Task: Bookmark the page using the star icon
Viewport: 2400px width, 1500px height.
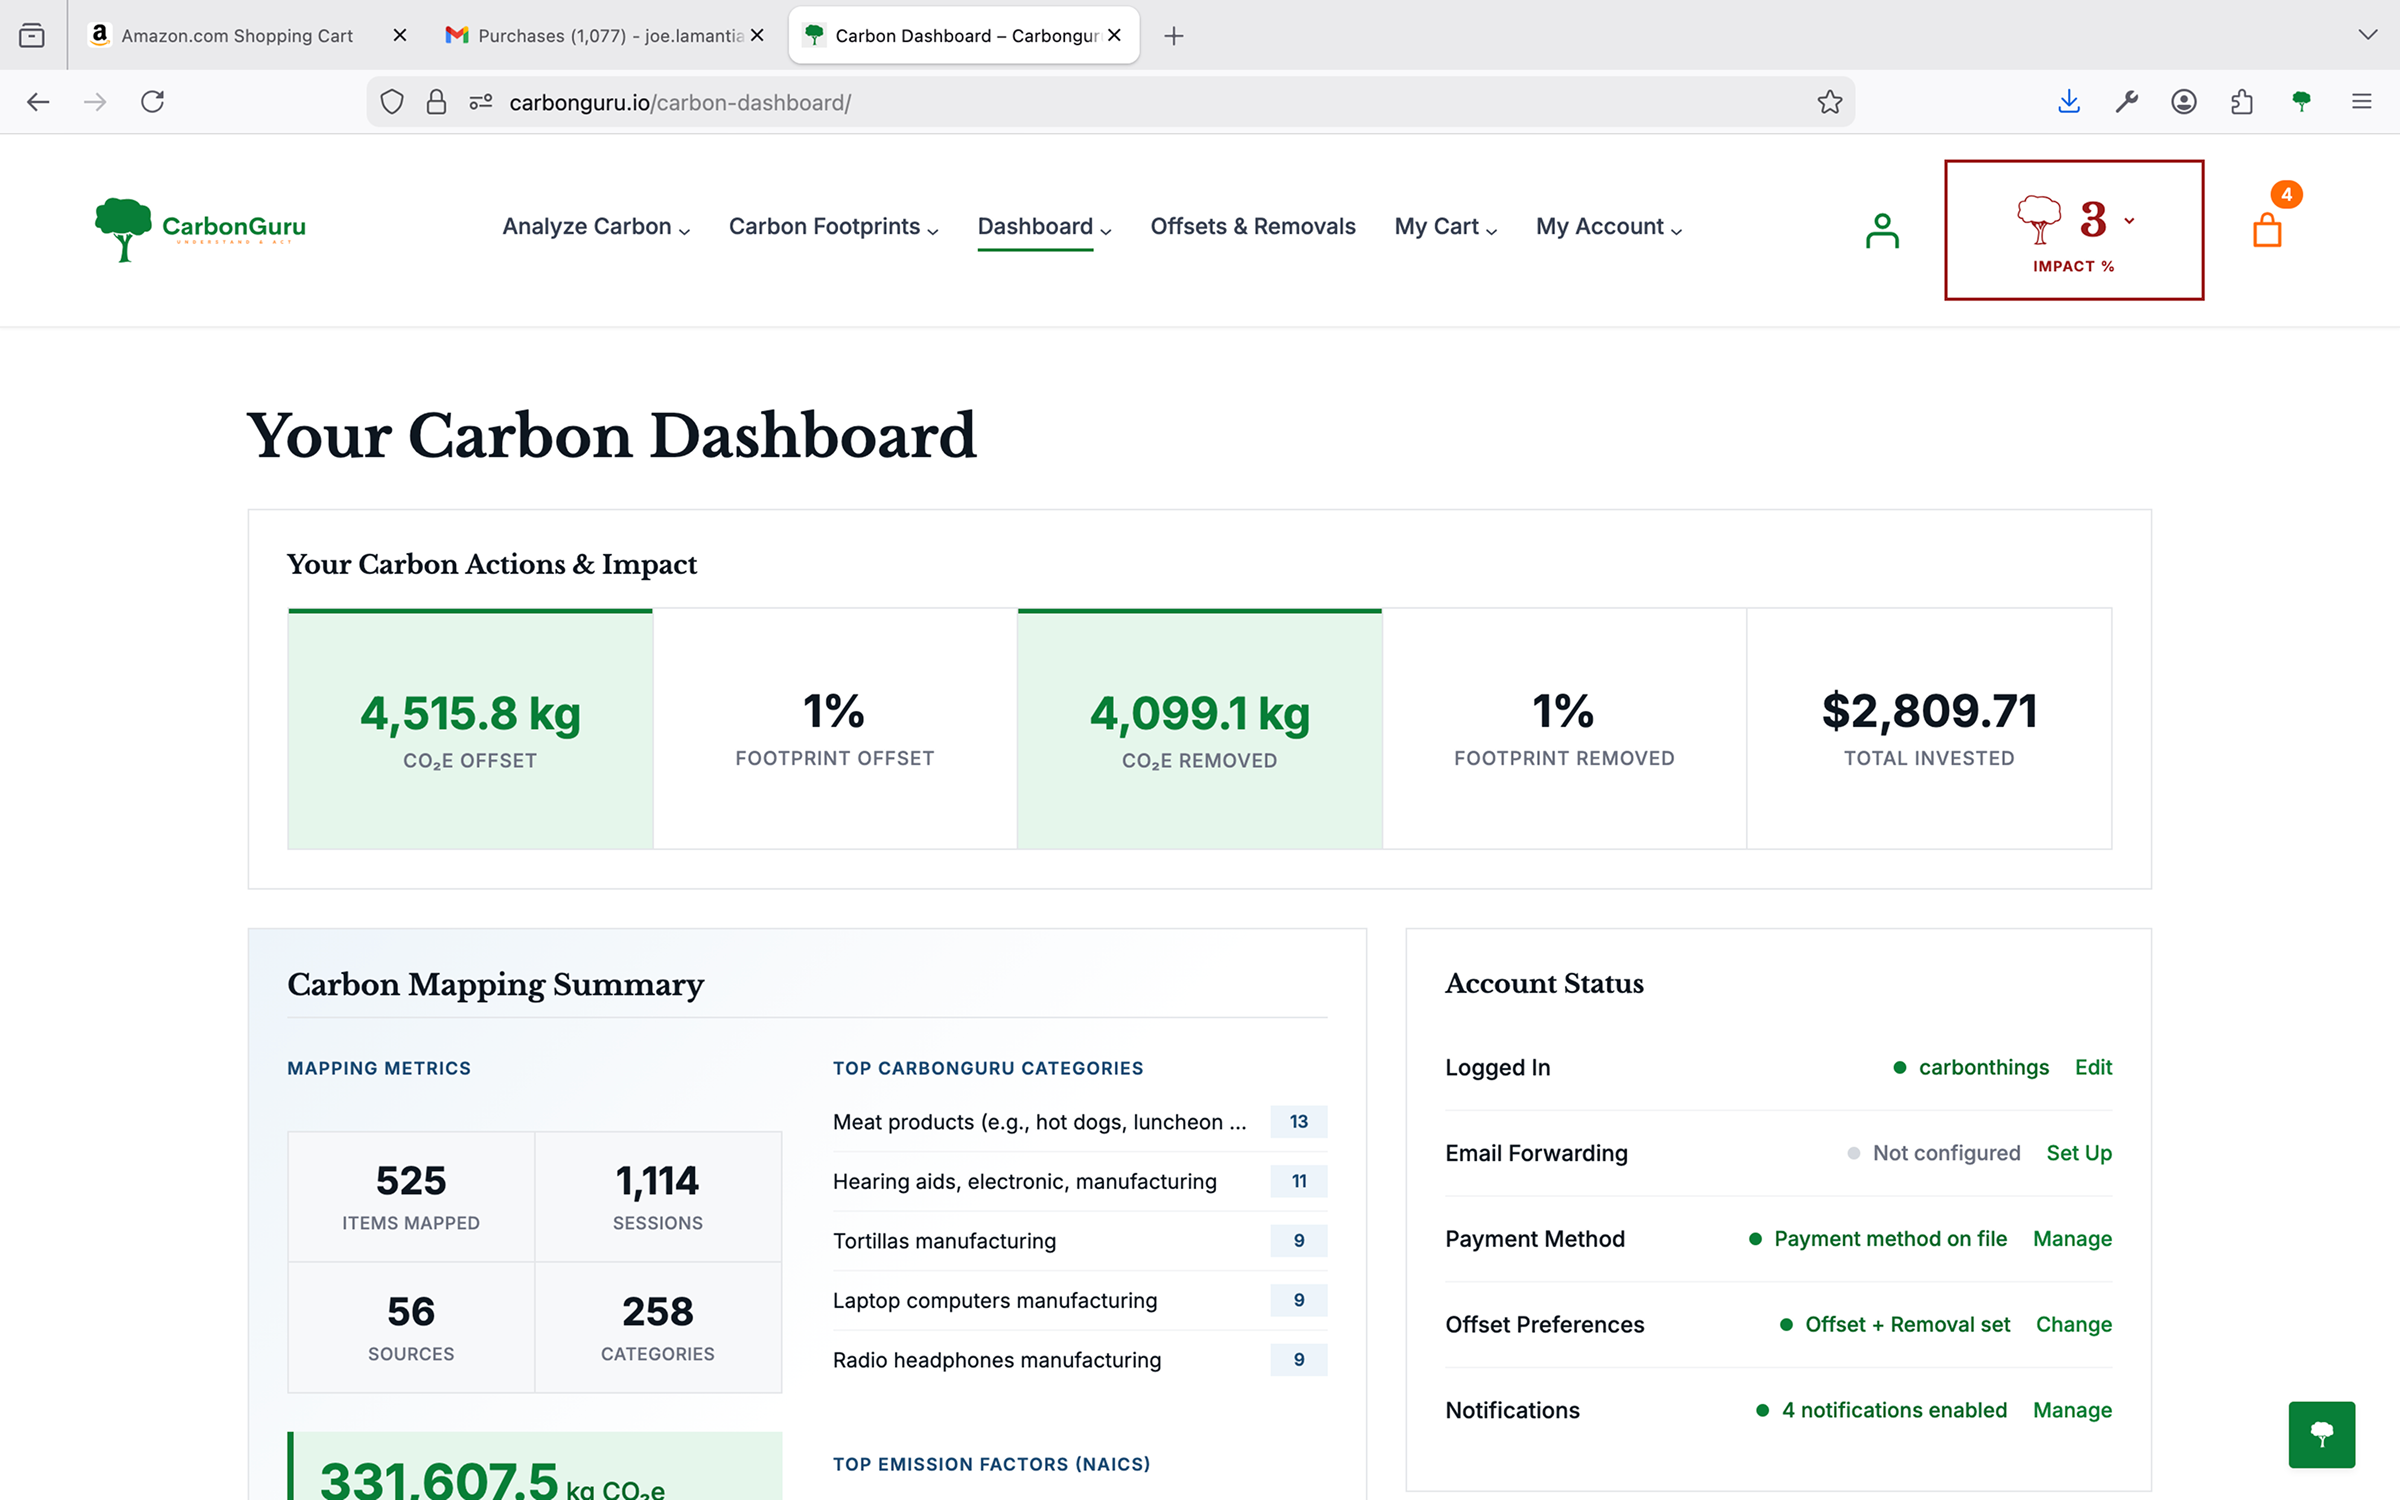Action: click(1830, 101)
